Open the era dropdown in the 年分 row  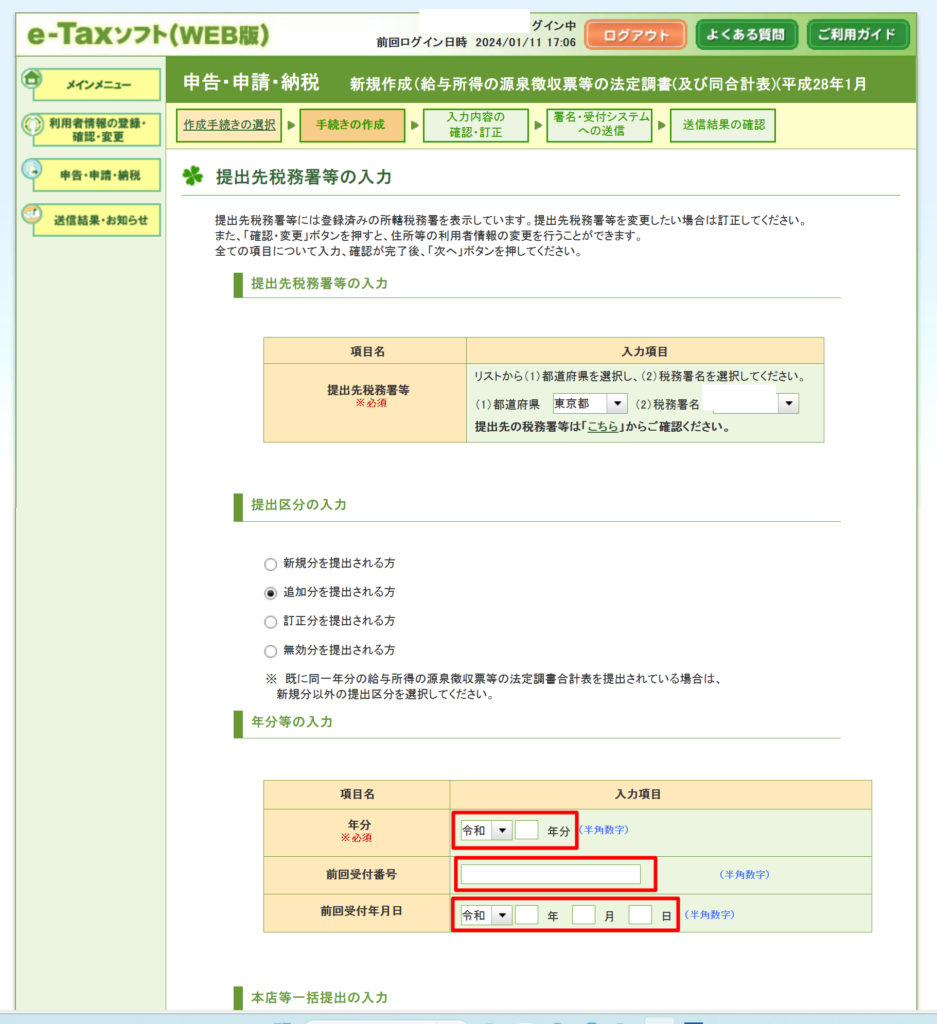pos(485,831)
